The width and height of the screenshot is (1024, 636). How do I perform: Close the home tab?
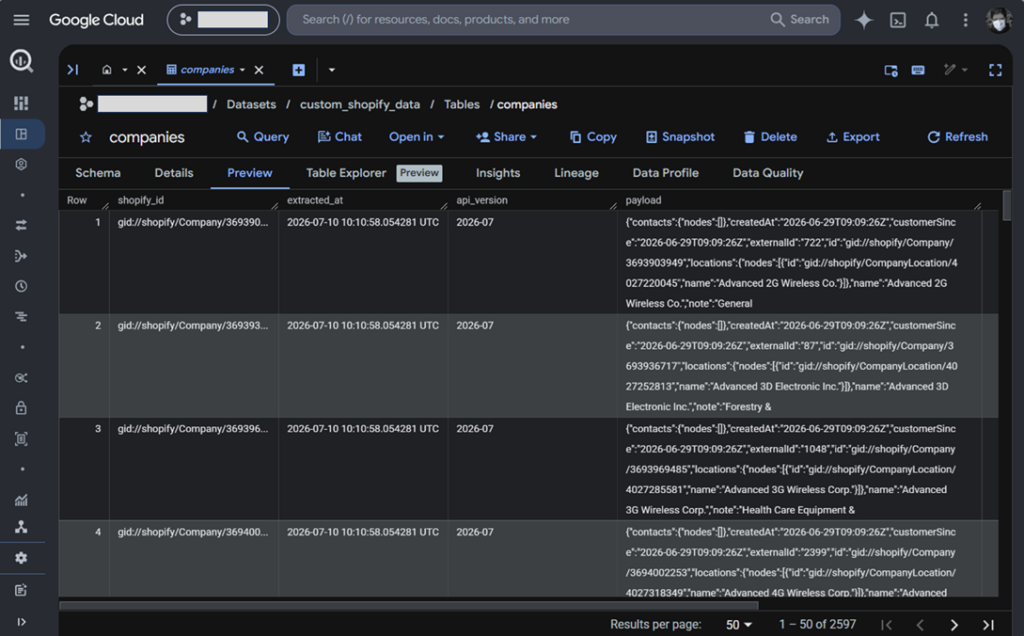[x=142, y=70]
